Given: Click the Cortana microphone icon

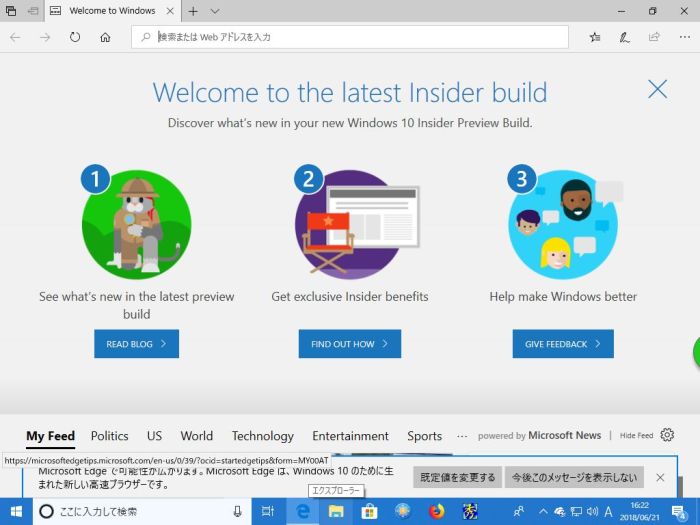Looking at the screenshot, I should [237, 511].
